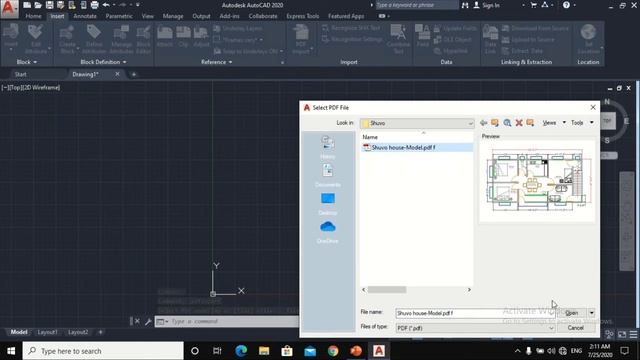Click the Windows taskbar search box
Screen dimensions: 640x360
pyautogui.click(x=103, y=351)
